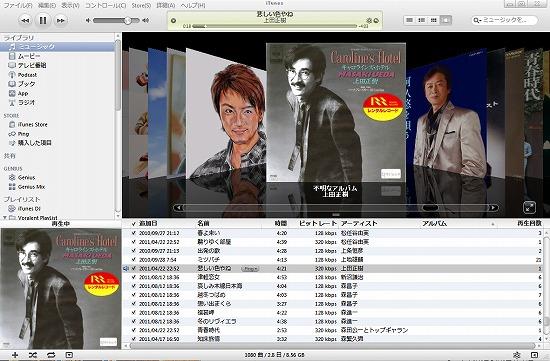
Task: Open the Store(S) menu
Action: pos(141,5)
